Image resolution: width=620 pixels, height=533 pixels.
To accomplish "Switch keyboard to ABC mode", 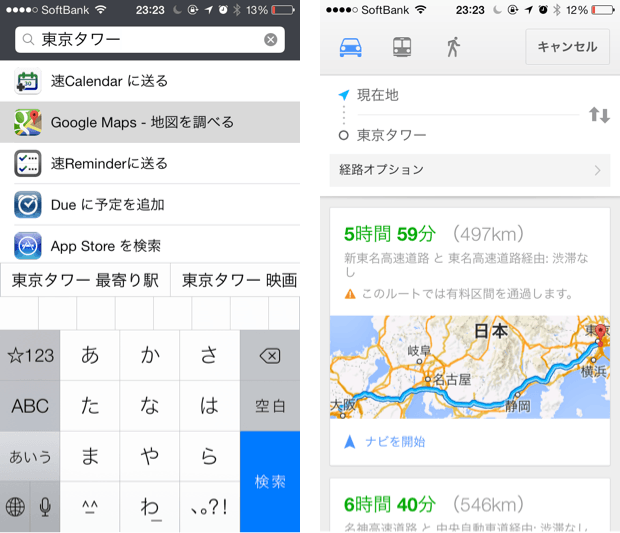I will [x=30, y=406].
